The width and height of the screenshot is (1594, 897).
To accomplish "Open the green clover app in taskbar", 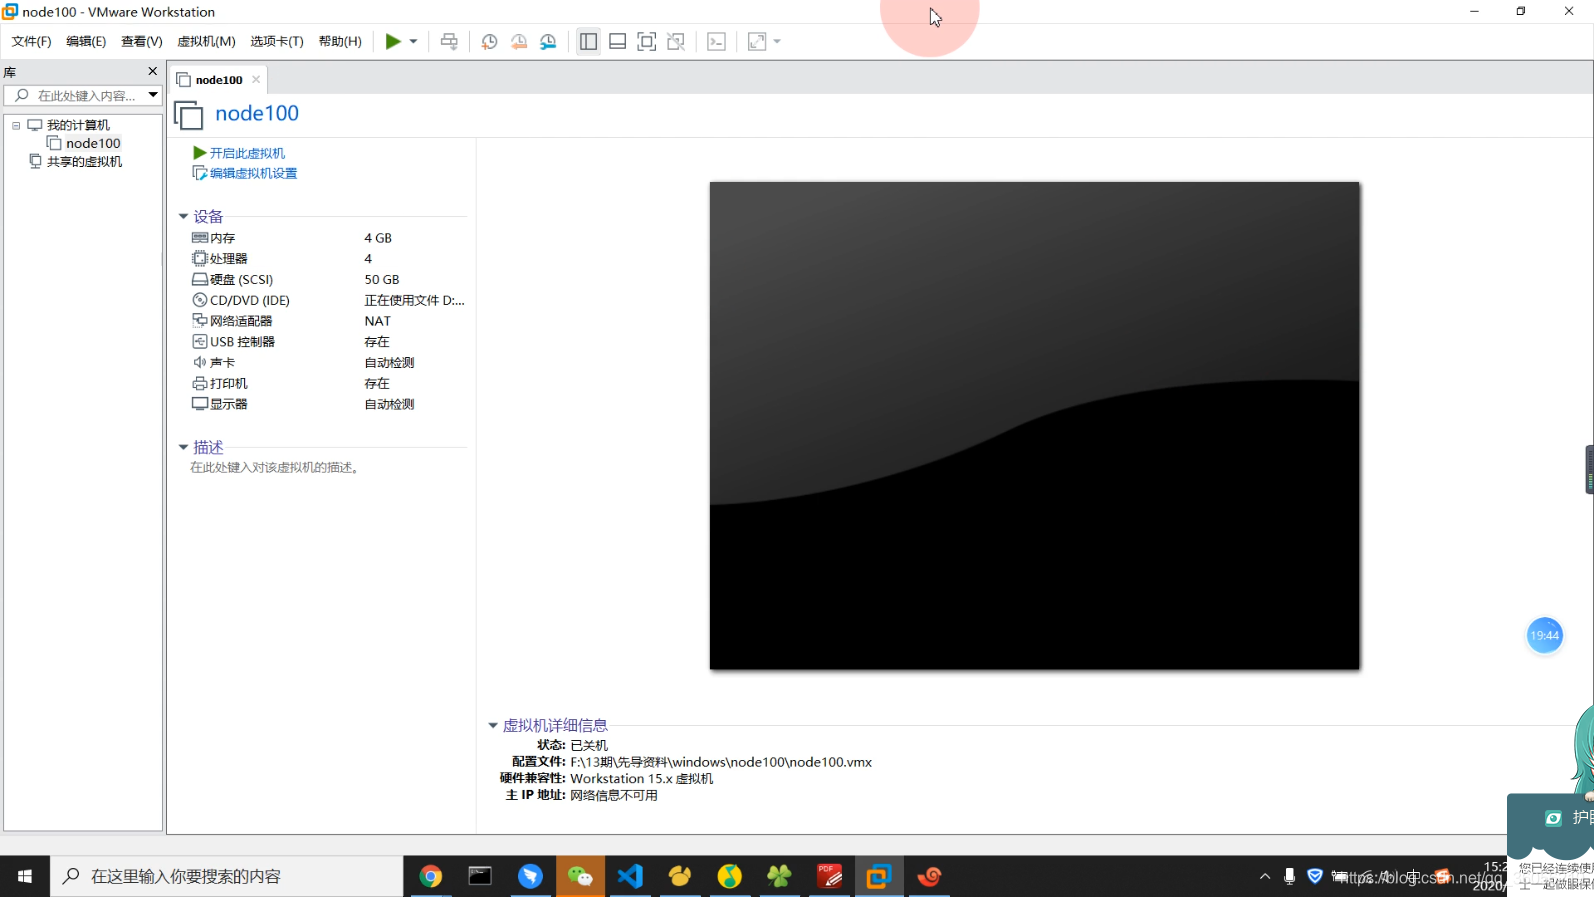I will pyautogui.click(x=779, y=876).
